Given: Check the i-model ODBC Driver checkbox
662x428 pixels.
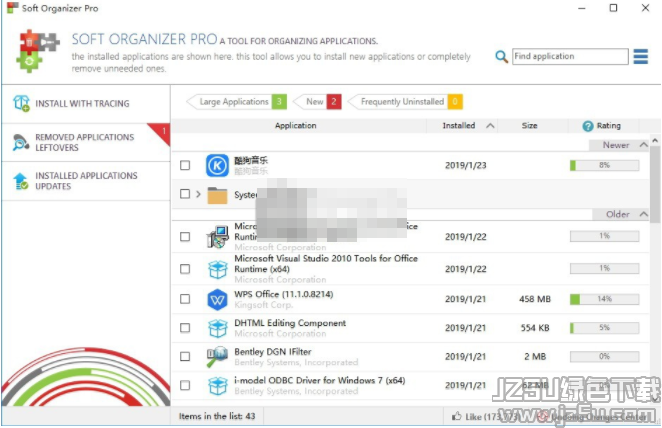Looking at the screenshot, I should (185, 385).
